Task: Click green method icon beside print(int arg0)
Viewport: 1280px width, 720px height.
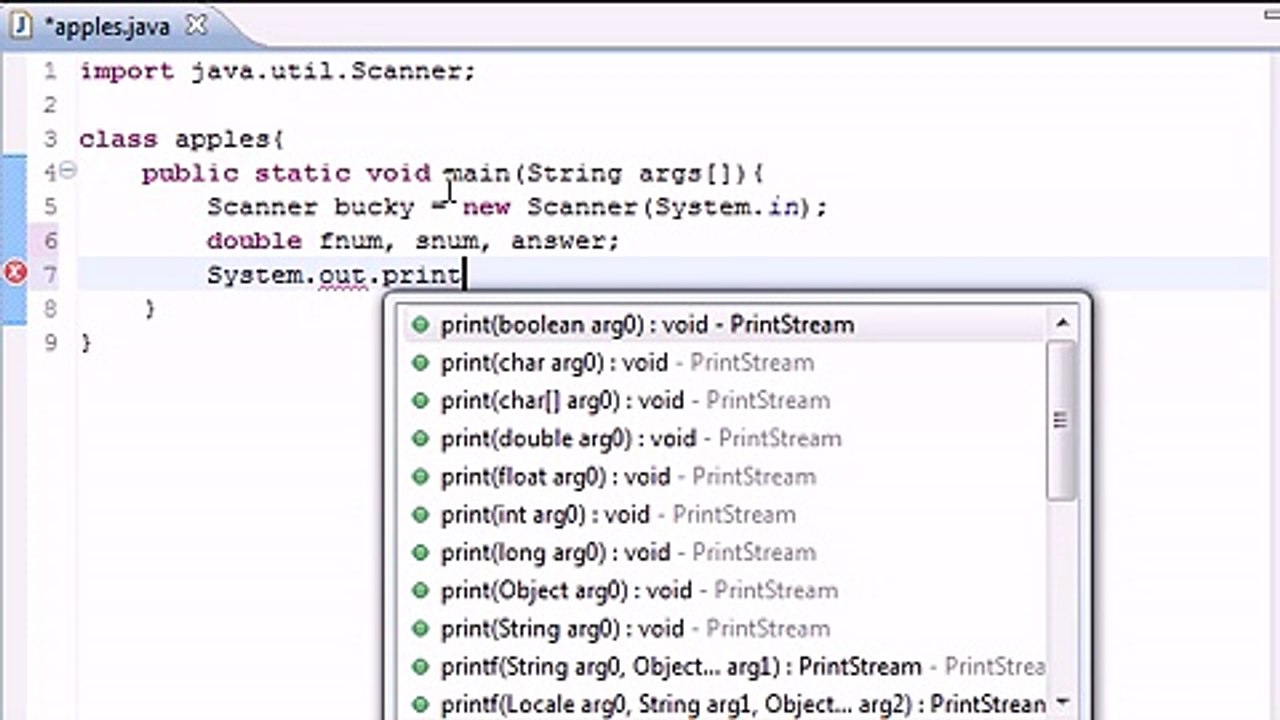Action: coord(420,515)
